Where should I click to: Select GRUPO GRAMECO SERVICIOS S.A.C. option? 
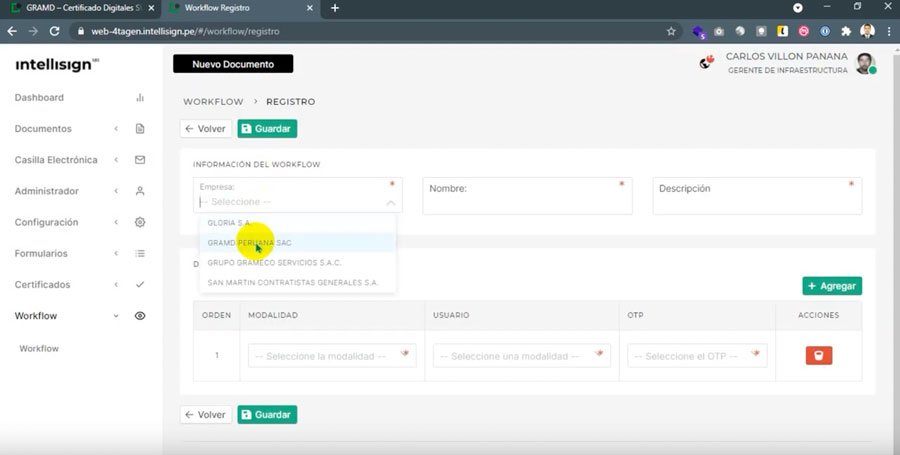297,262
